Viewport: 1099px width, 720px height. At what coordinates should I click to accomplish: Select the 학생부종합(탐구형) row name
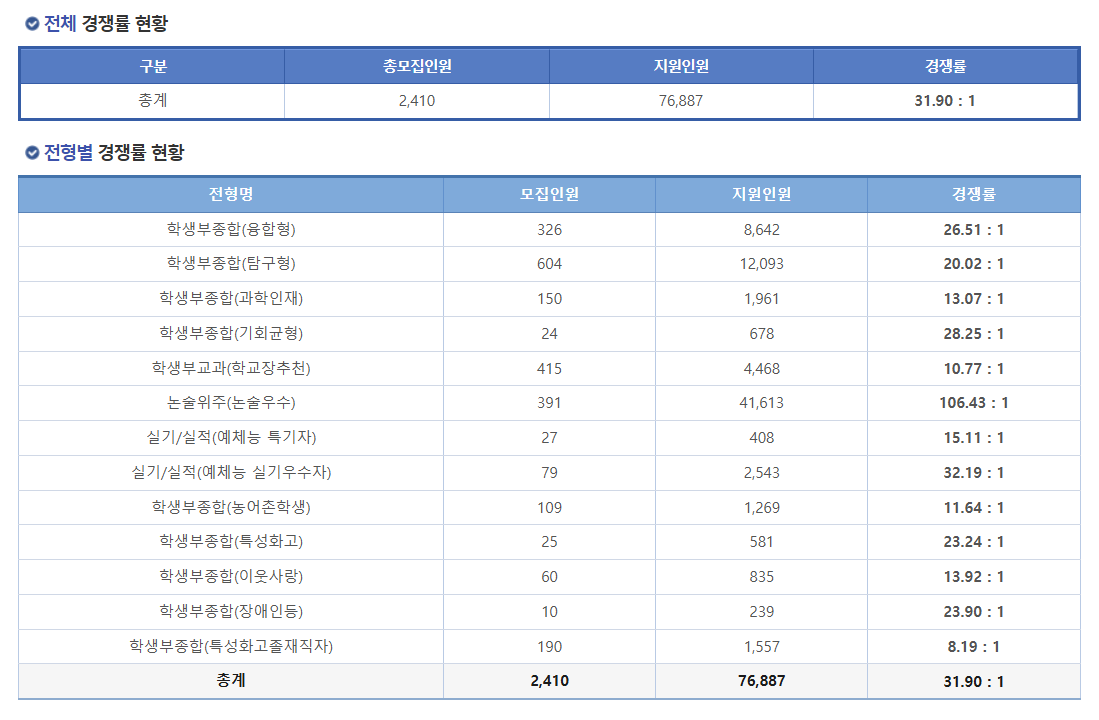[231, 264]
